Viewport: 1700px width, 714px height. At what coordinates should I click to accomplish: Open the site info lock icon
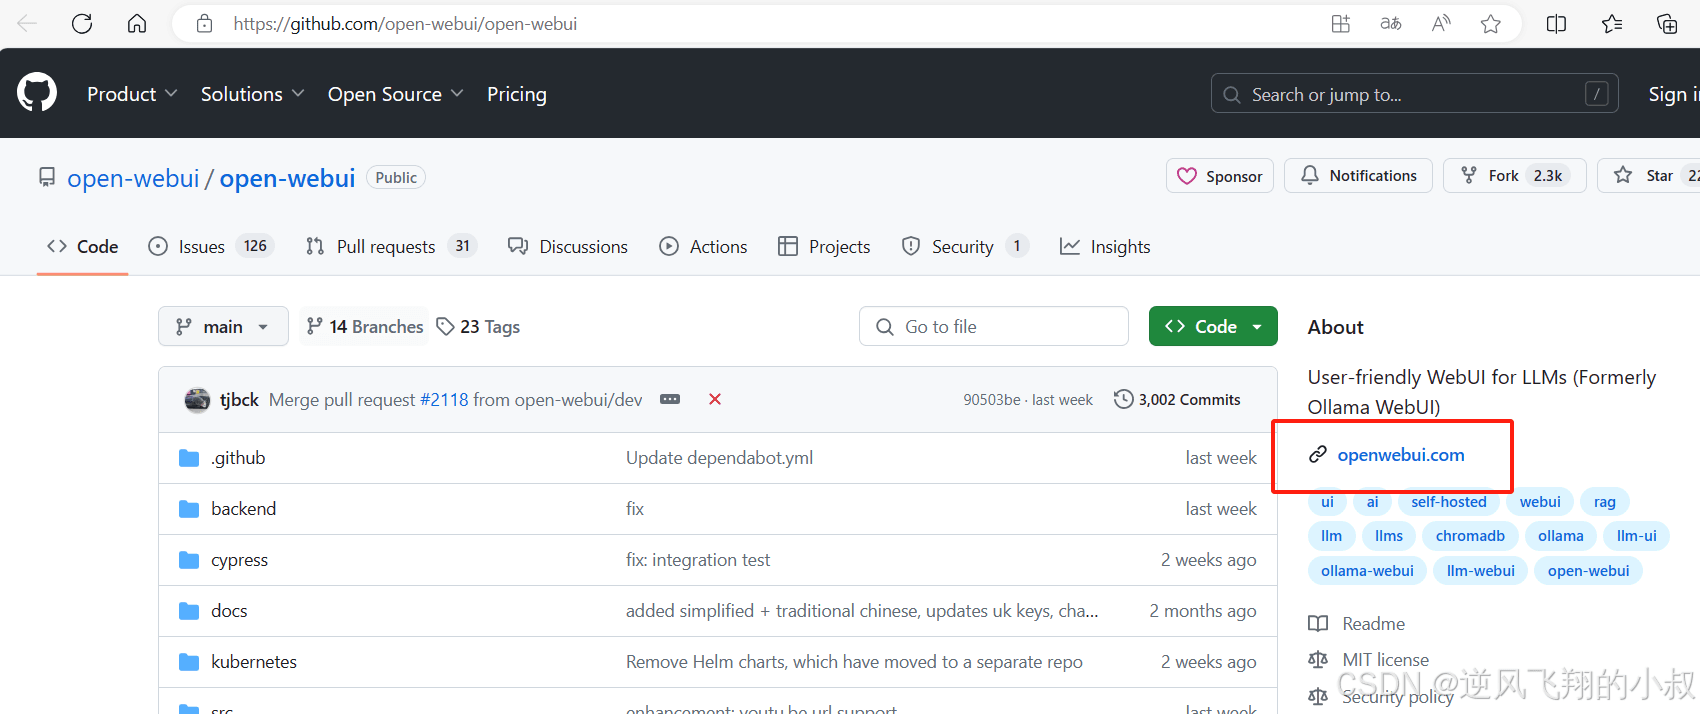point(205,24)
